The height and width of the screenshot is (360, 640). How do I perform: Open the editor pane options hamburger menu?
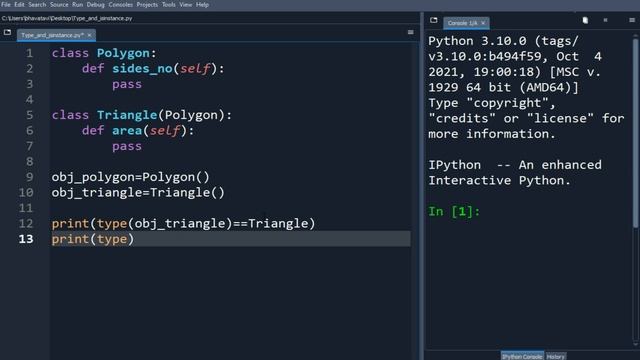click(411, 32)
